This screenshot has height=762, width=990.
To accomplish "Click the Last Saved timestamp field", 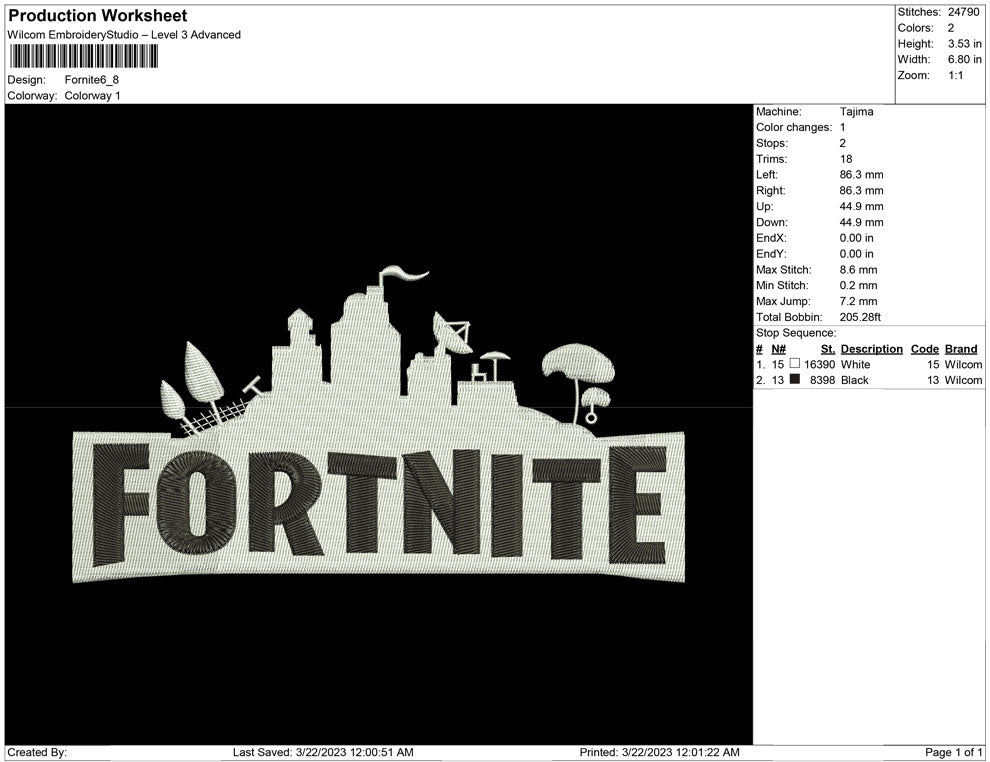I will (322, 750).
